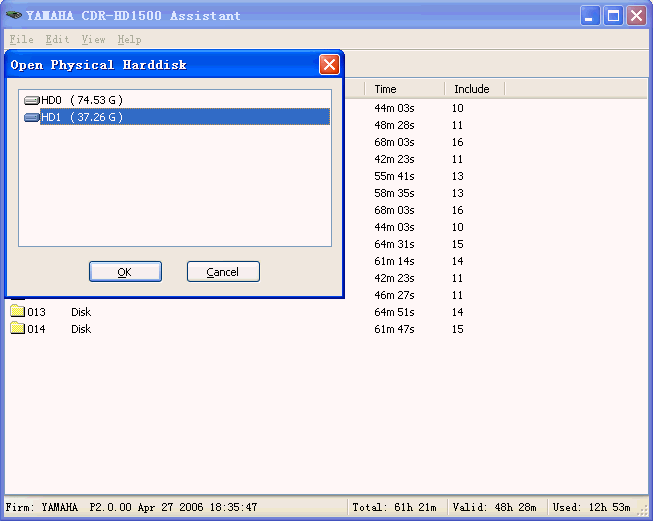Image resolution: width=653 pixels, height=521 pixels.
Task: Open the File menu
Action: (22, 40)
